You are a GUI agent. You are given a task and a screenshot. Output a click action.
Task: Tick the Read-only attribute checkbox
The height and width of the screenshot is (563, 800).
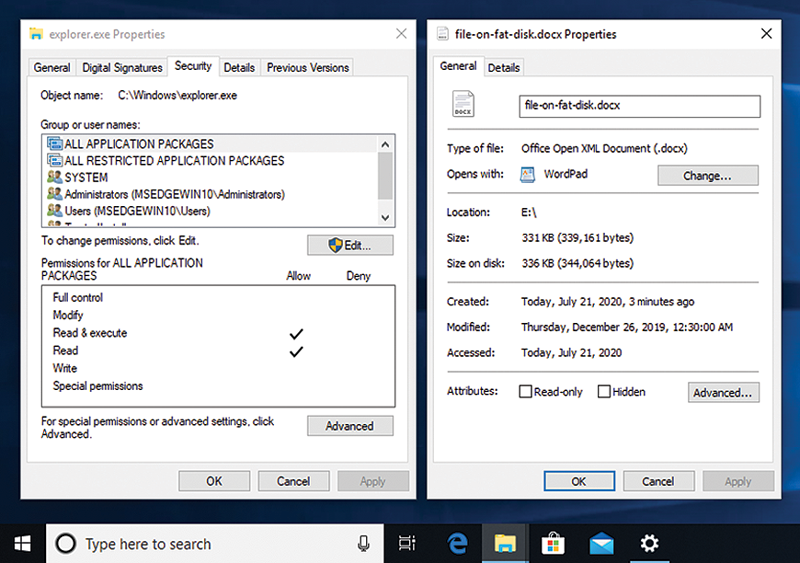(525, 391)
